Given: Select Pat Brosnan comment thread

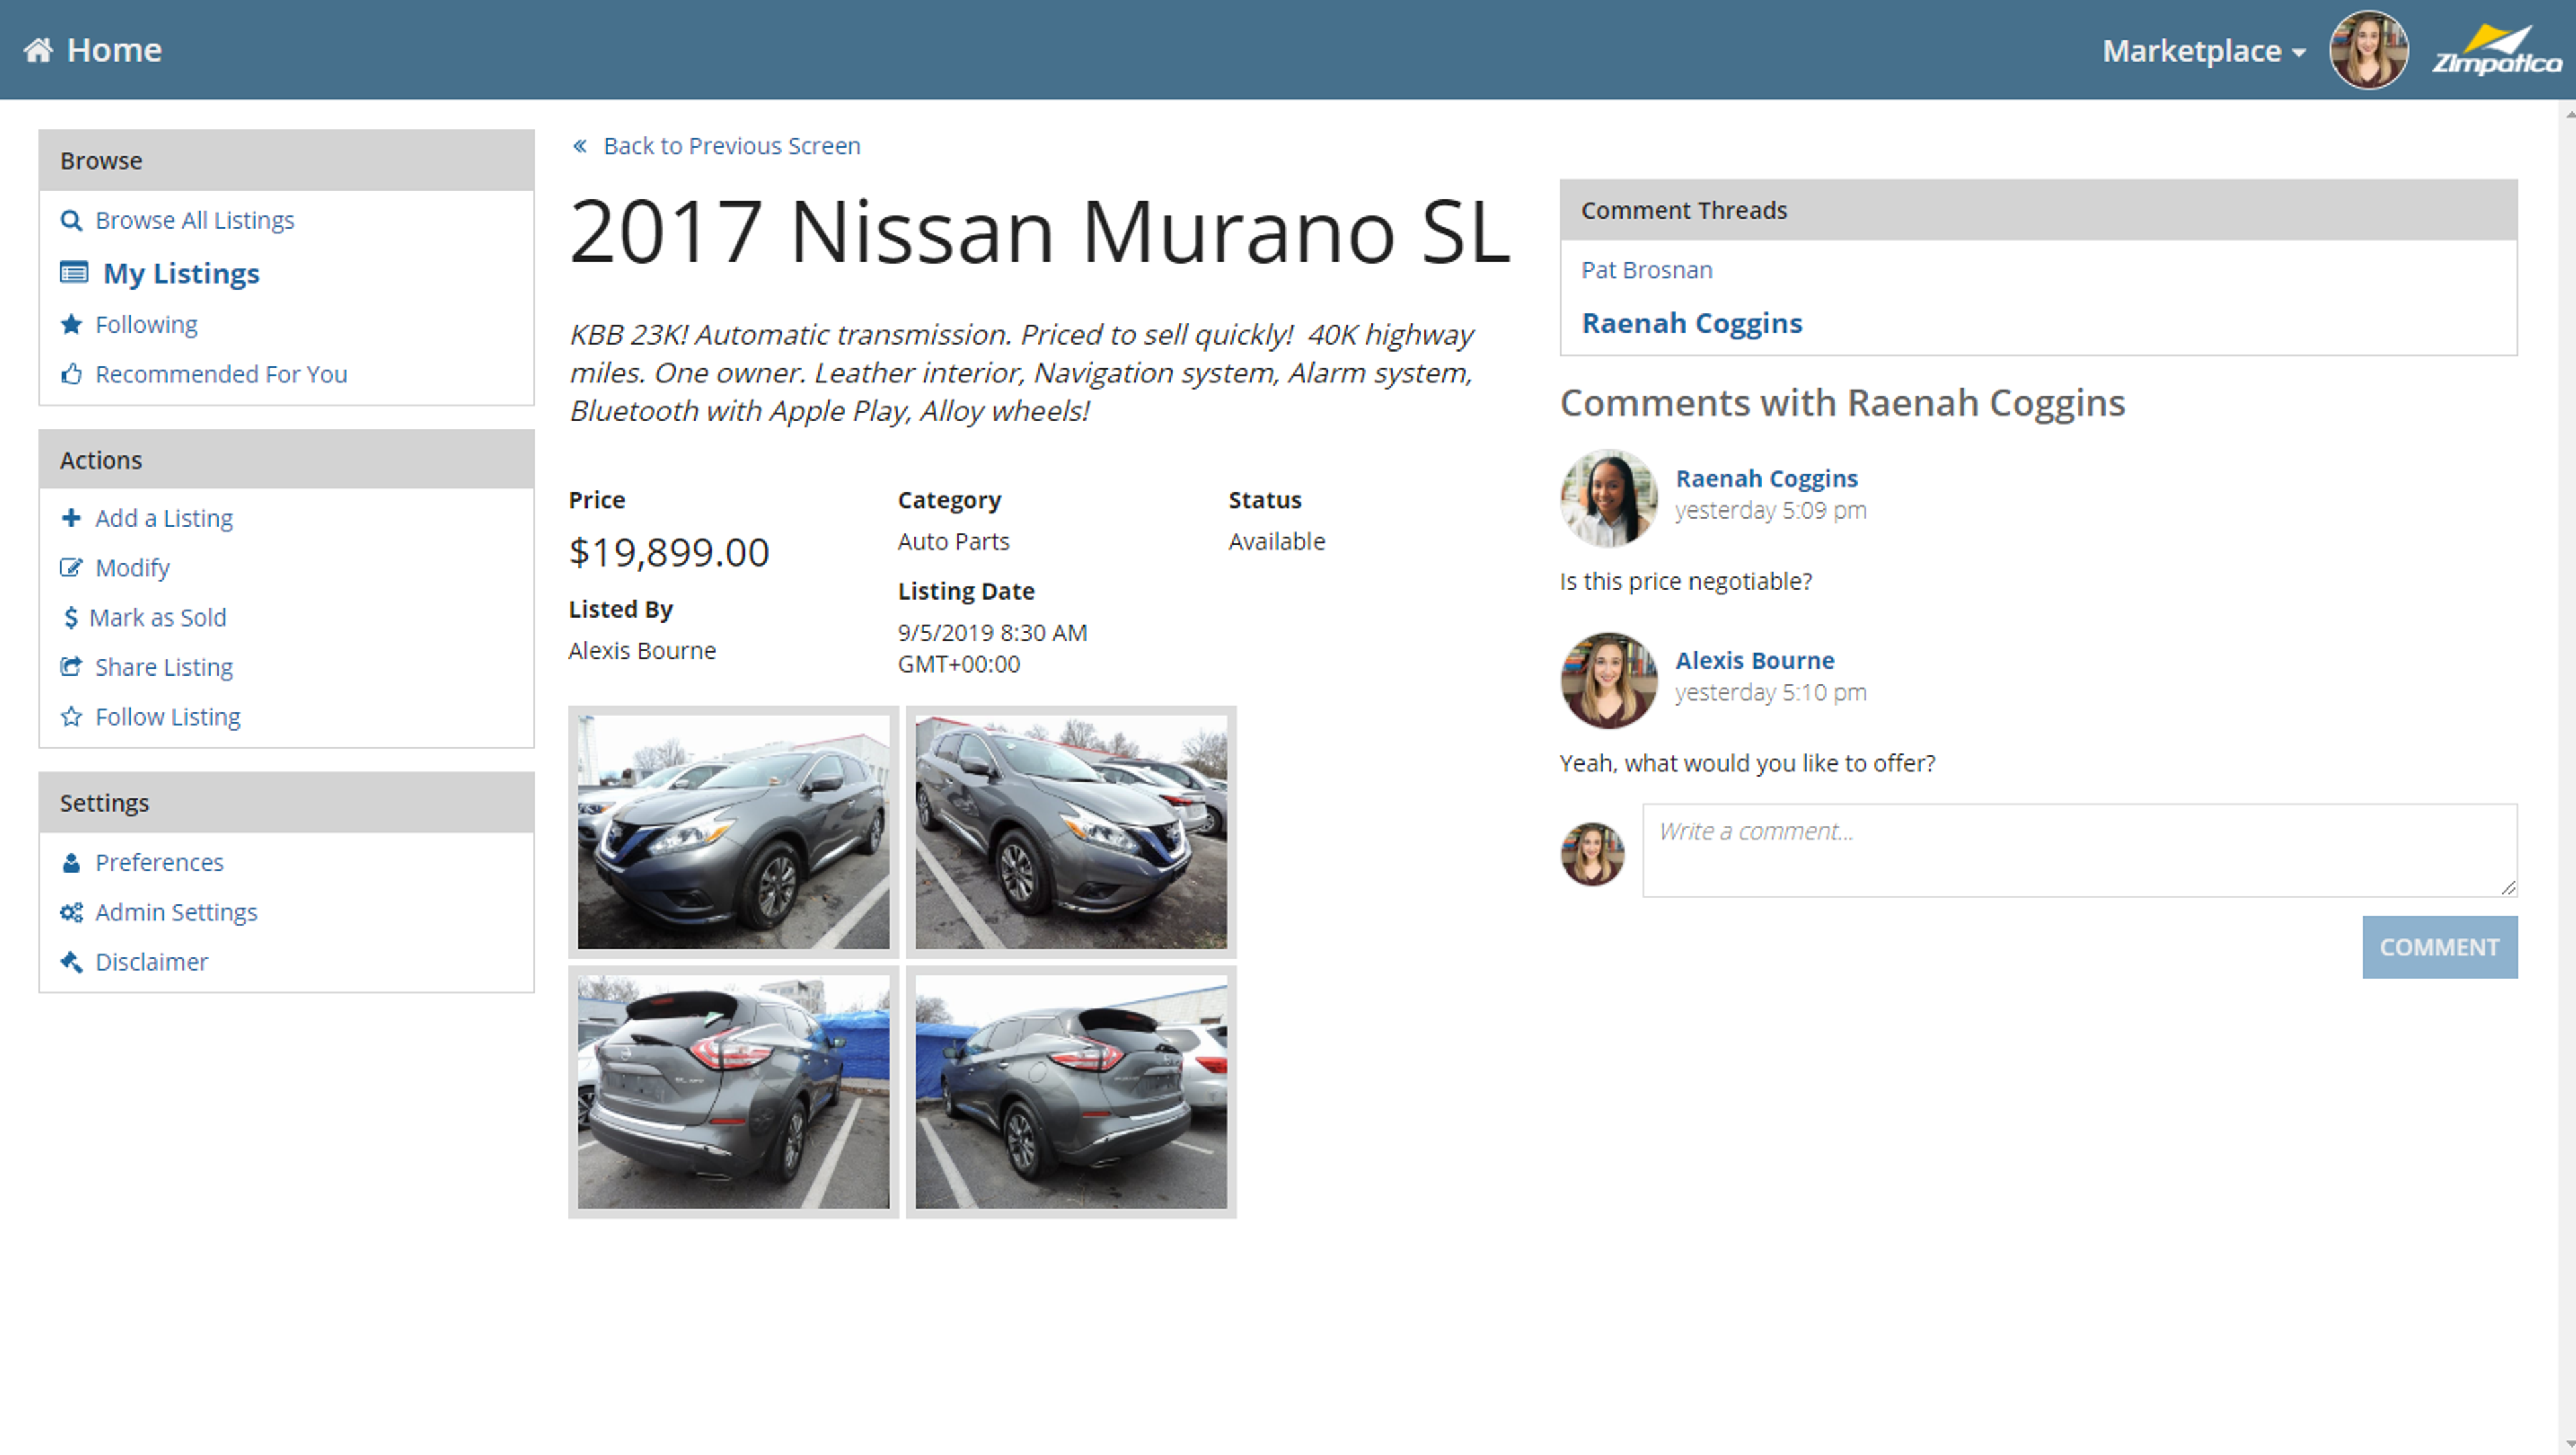Looking at the screenshot, I should coord(1646,270).
